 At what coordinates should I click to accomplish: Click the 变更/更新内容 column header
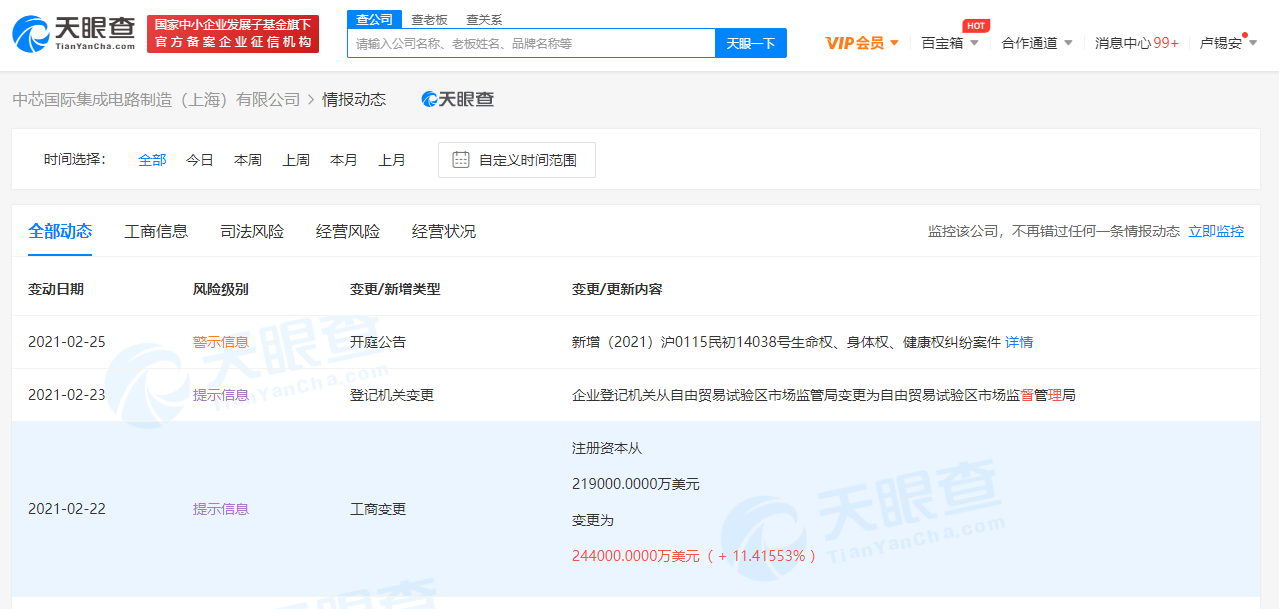[x=617, y=289]
